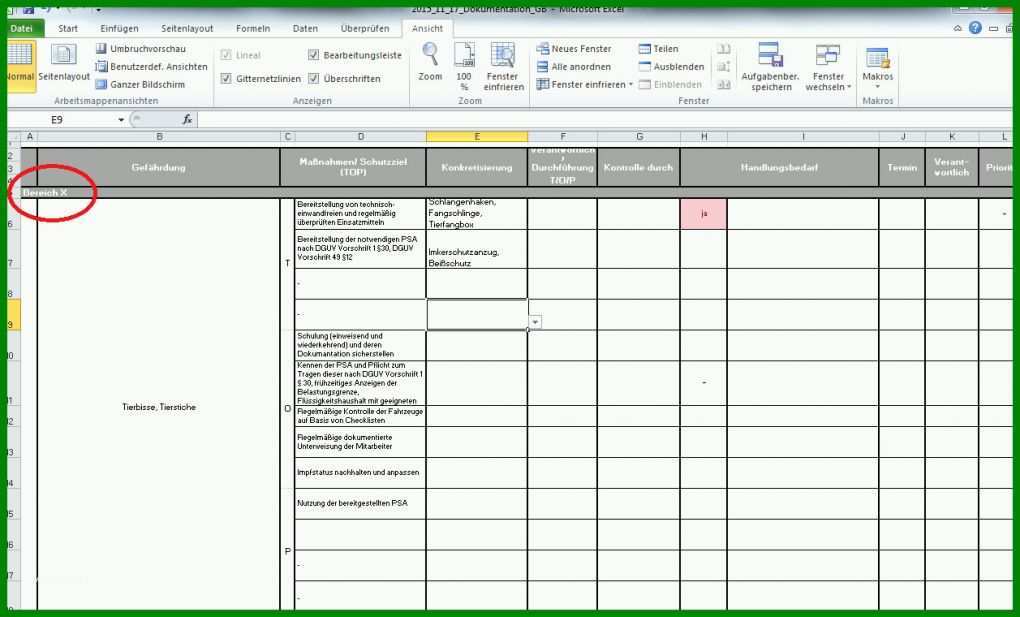This screenshot has height=617, width=1020.
Task: Open Excel help question mark icon
Action: (x=974, y=28)
